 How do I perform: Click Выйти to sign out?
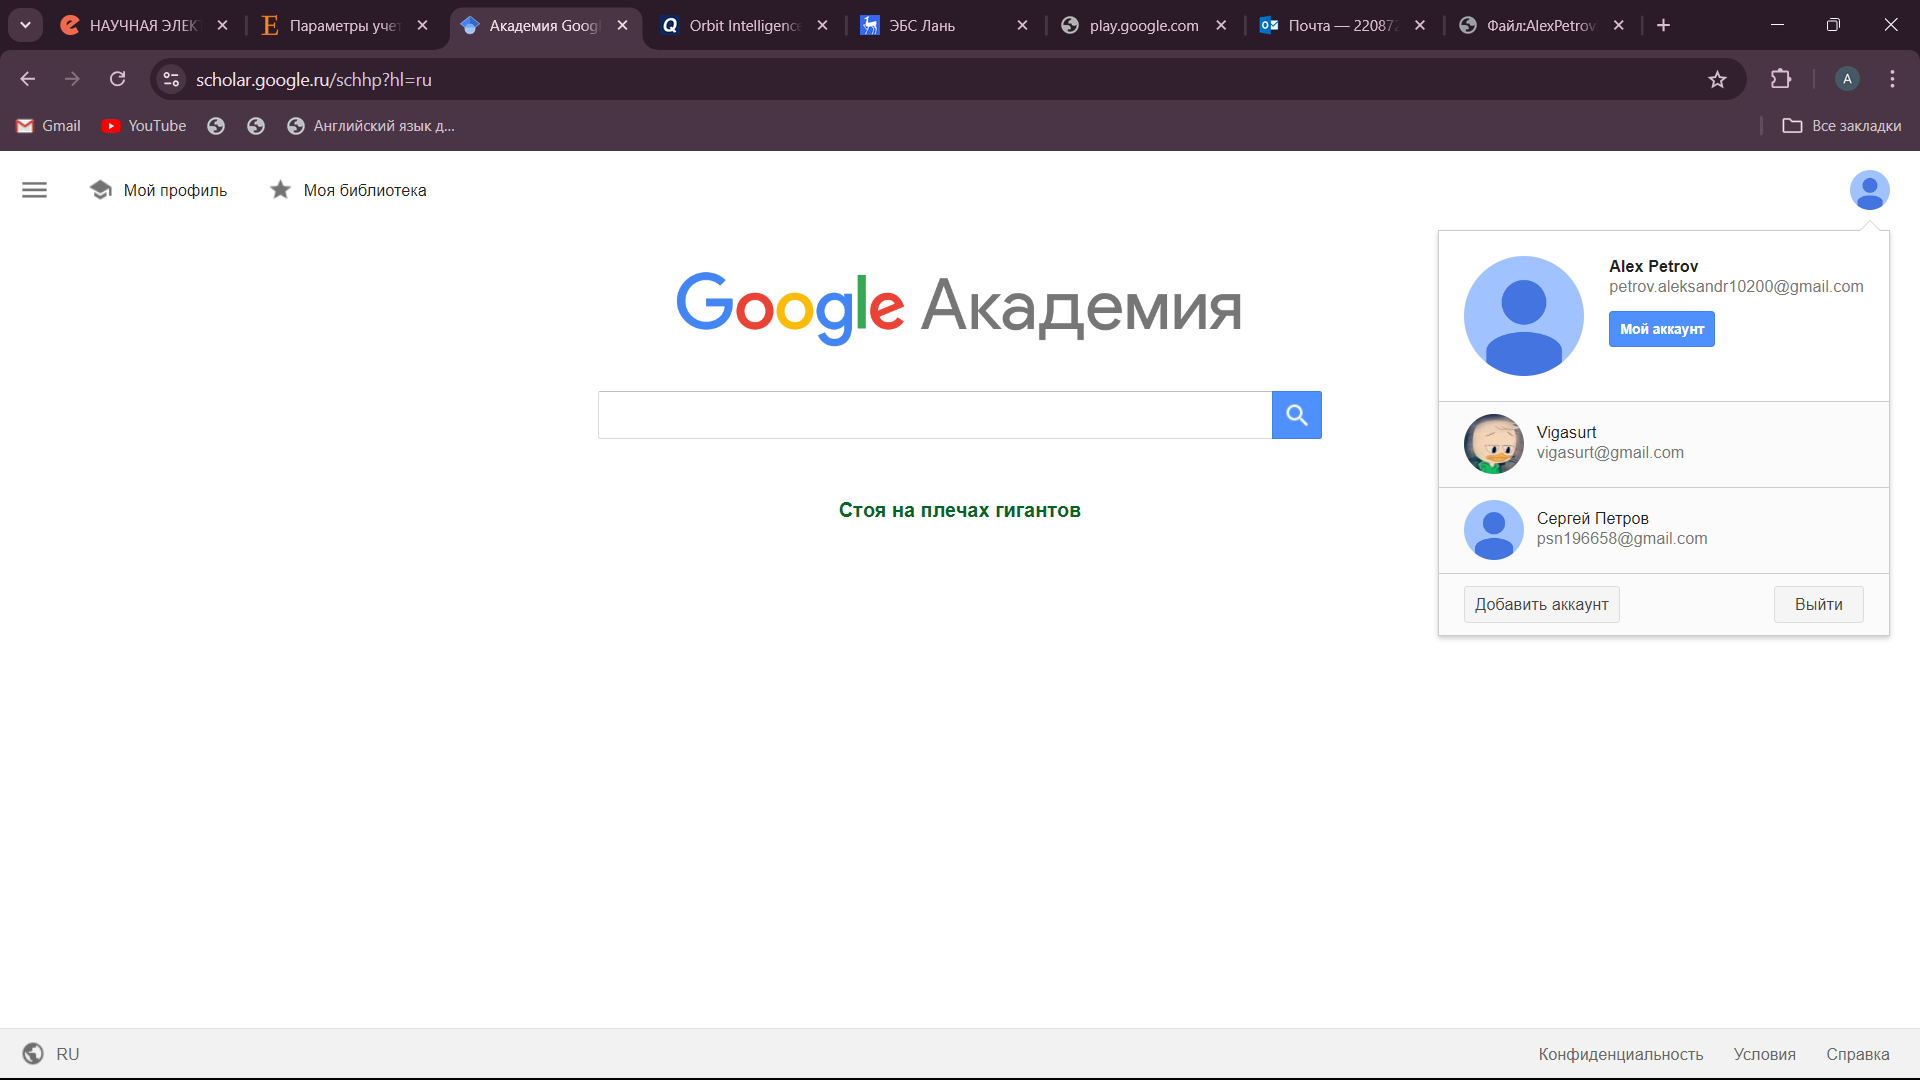coord(1818,604)
